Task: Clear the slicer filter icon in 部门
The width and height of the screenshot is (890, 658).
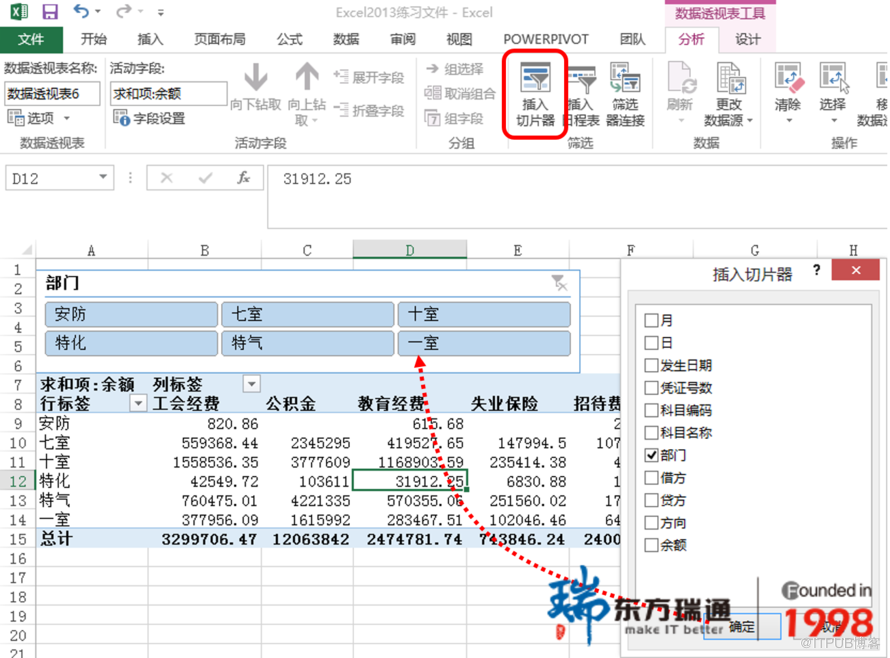Action: pyautogui.click(x=559, y=283)
